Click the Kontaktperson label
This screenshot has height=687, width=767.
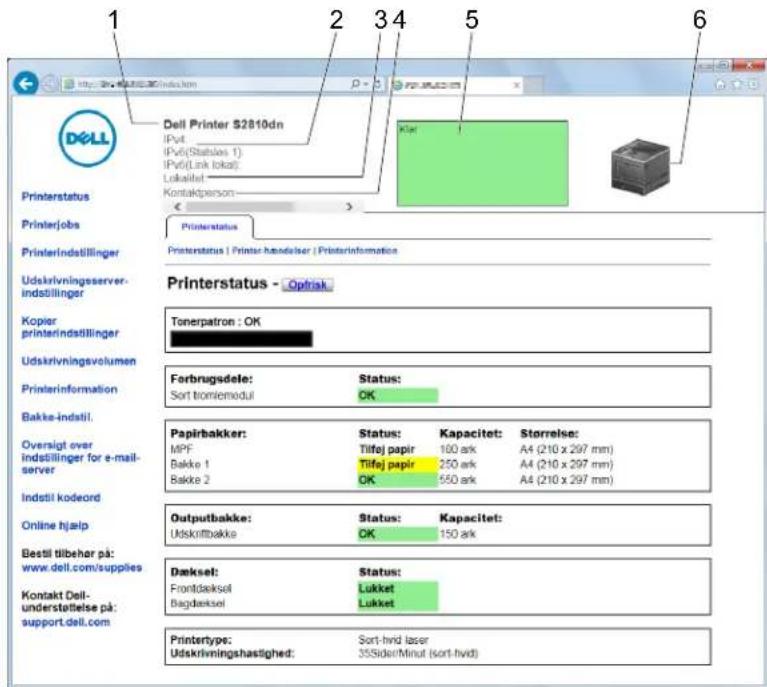[199, 193]
